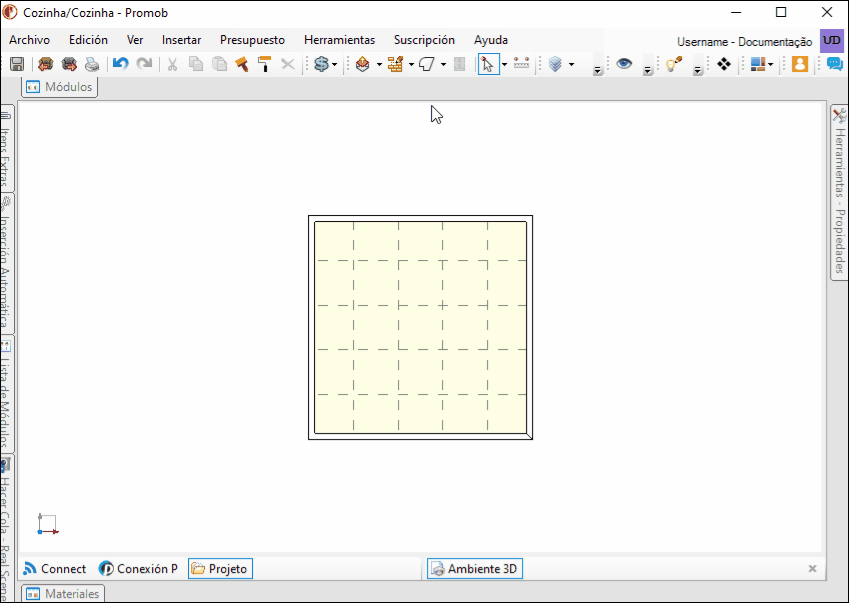Screen dimensions: 849x603
Task: Select the paint brush tool
Action: pos(241,64)
